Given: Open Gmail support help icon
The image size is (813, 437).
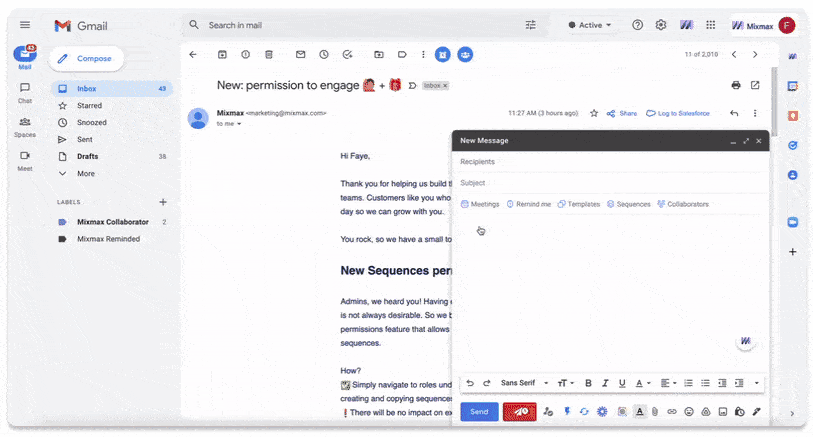Looking at the screenshot, I should tap(637, 25).
